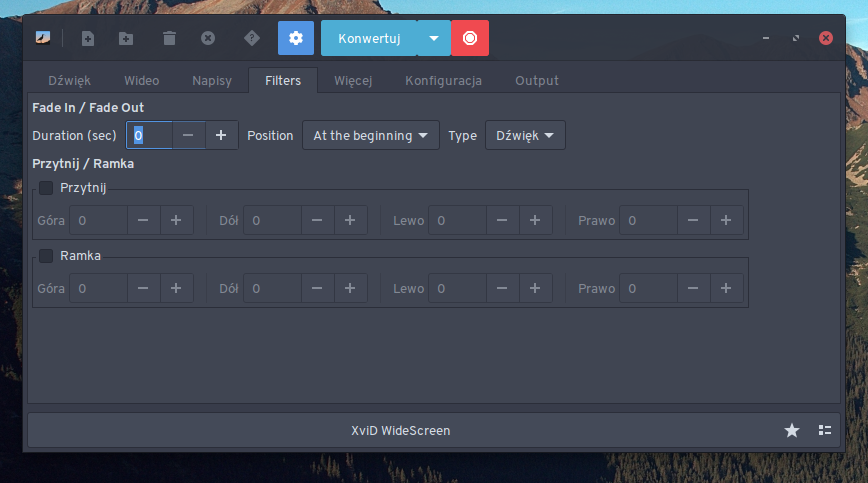Increase the Przytnij Lewo value
This screenshot has height=483, width=868.
[535, 220]
